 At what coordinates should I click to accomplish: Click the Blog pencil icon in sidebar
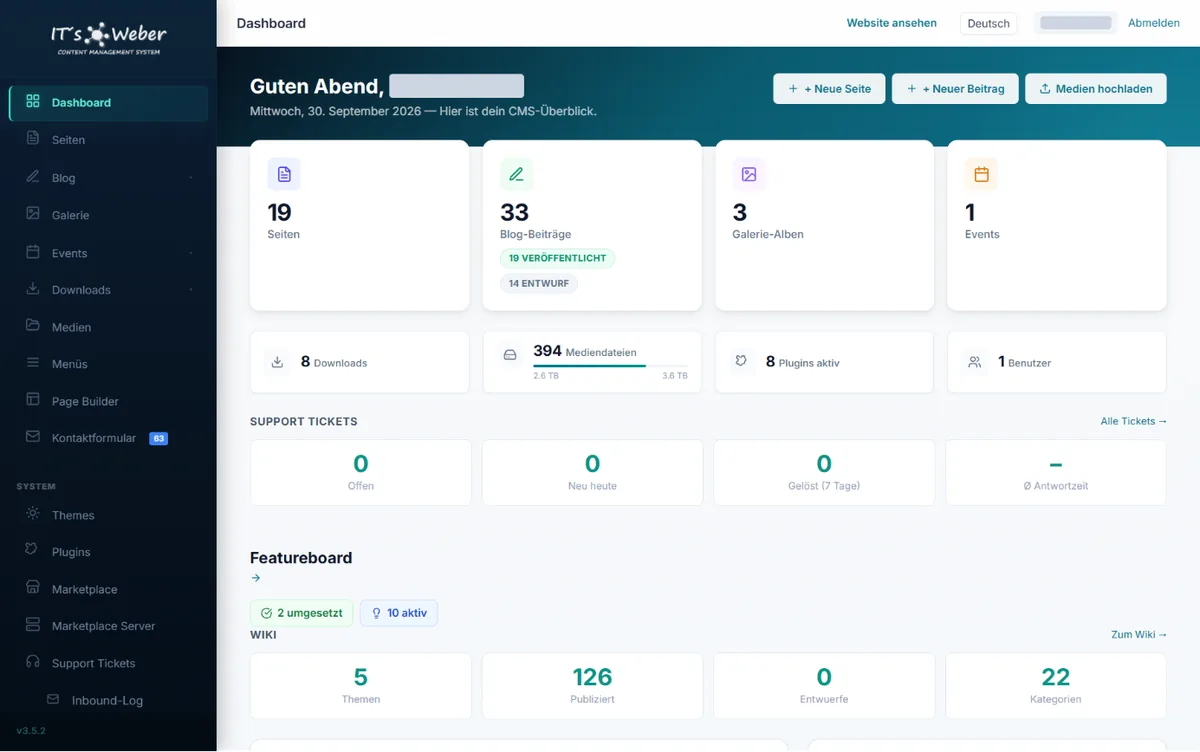tap(33, 177)
